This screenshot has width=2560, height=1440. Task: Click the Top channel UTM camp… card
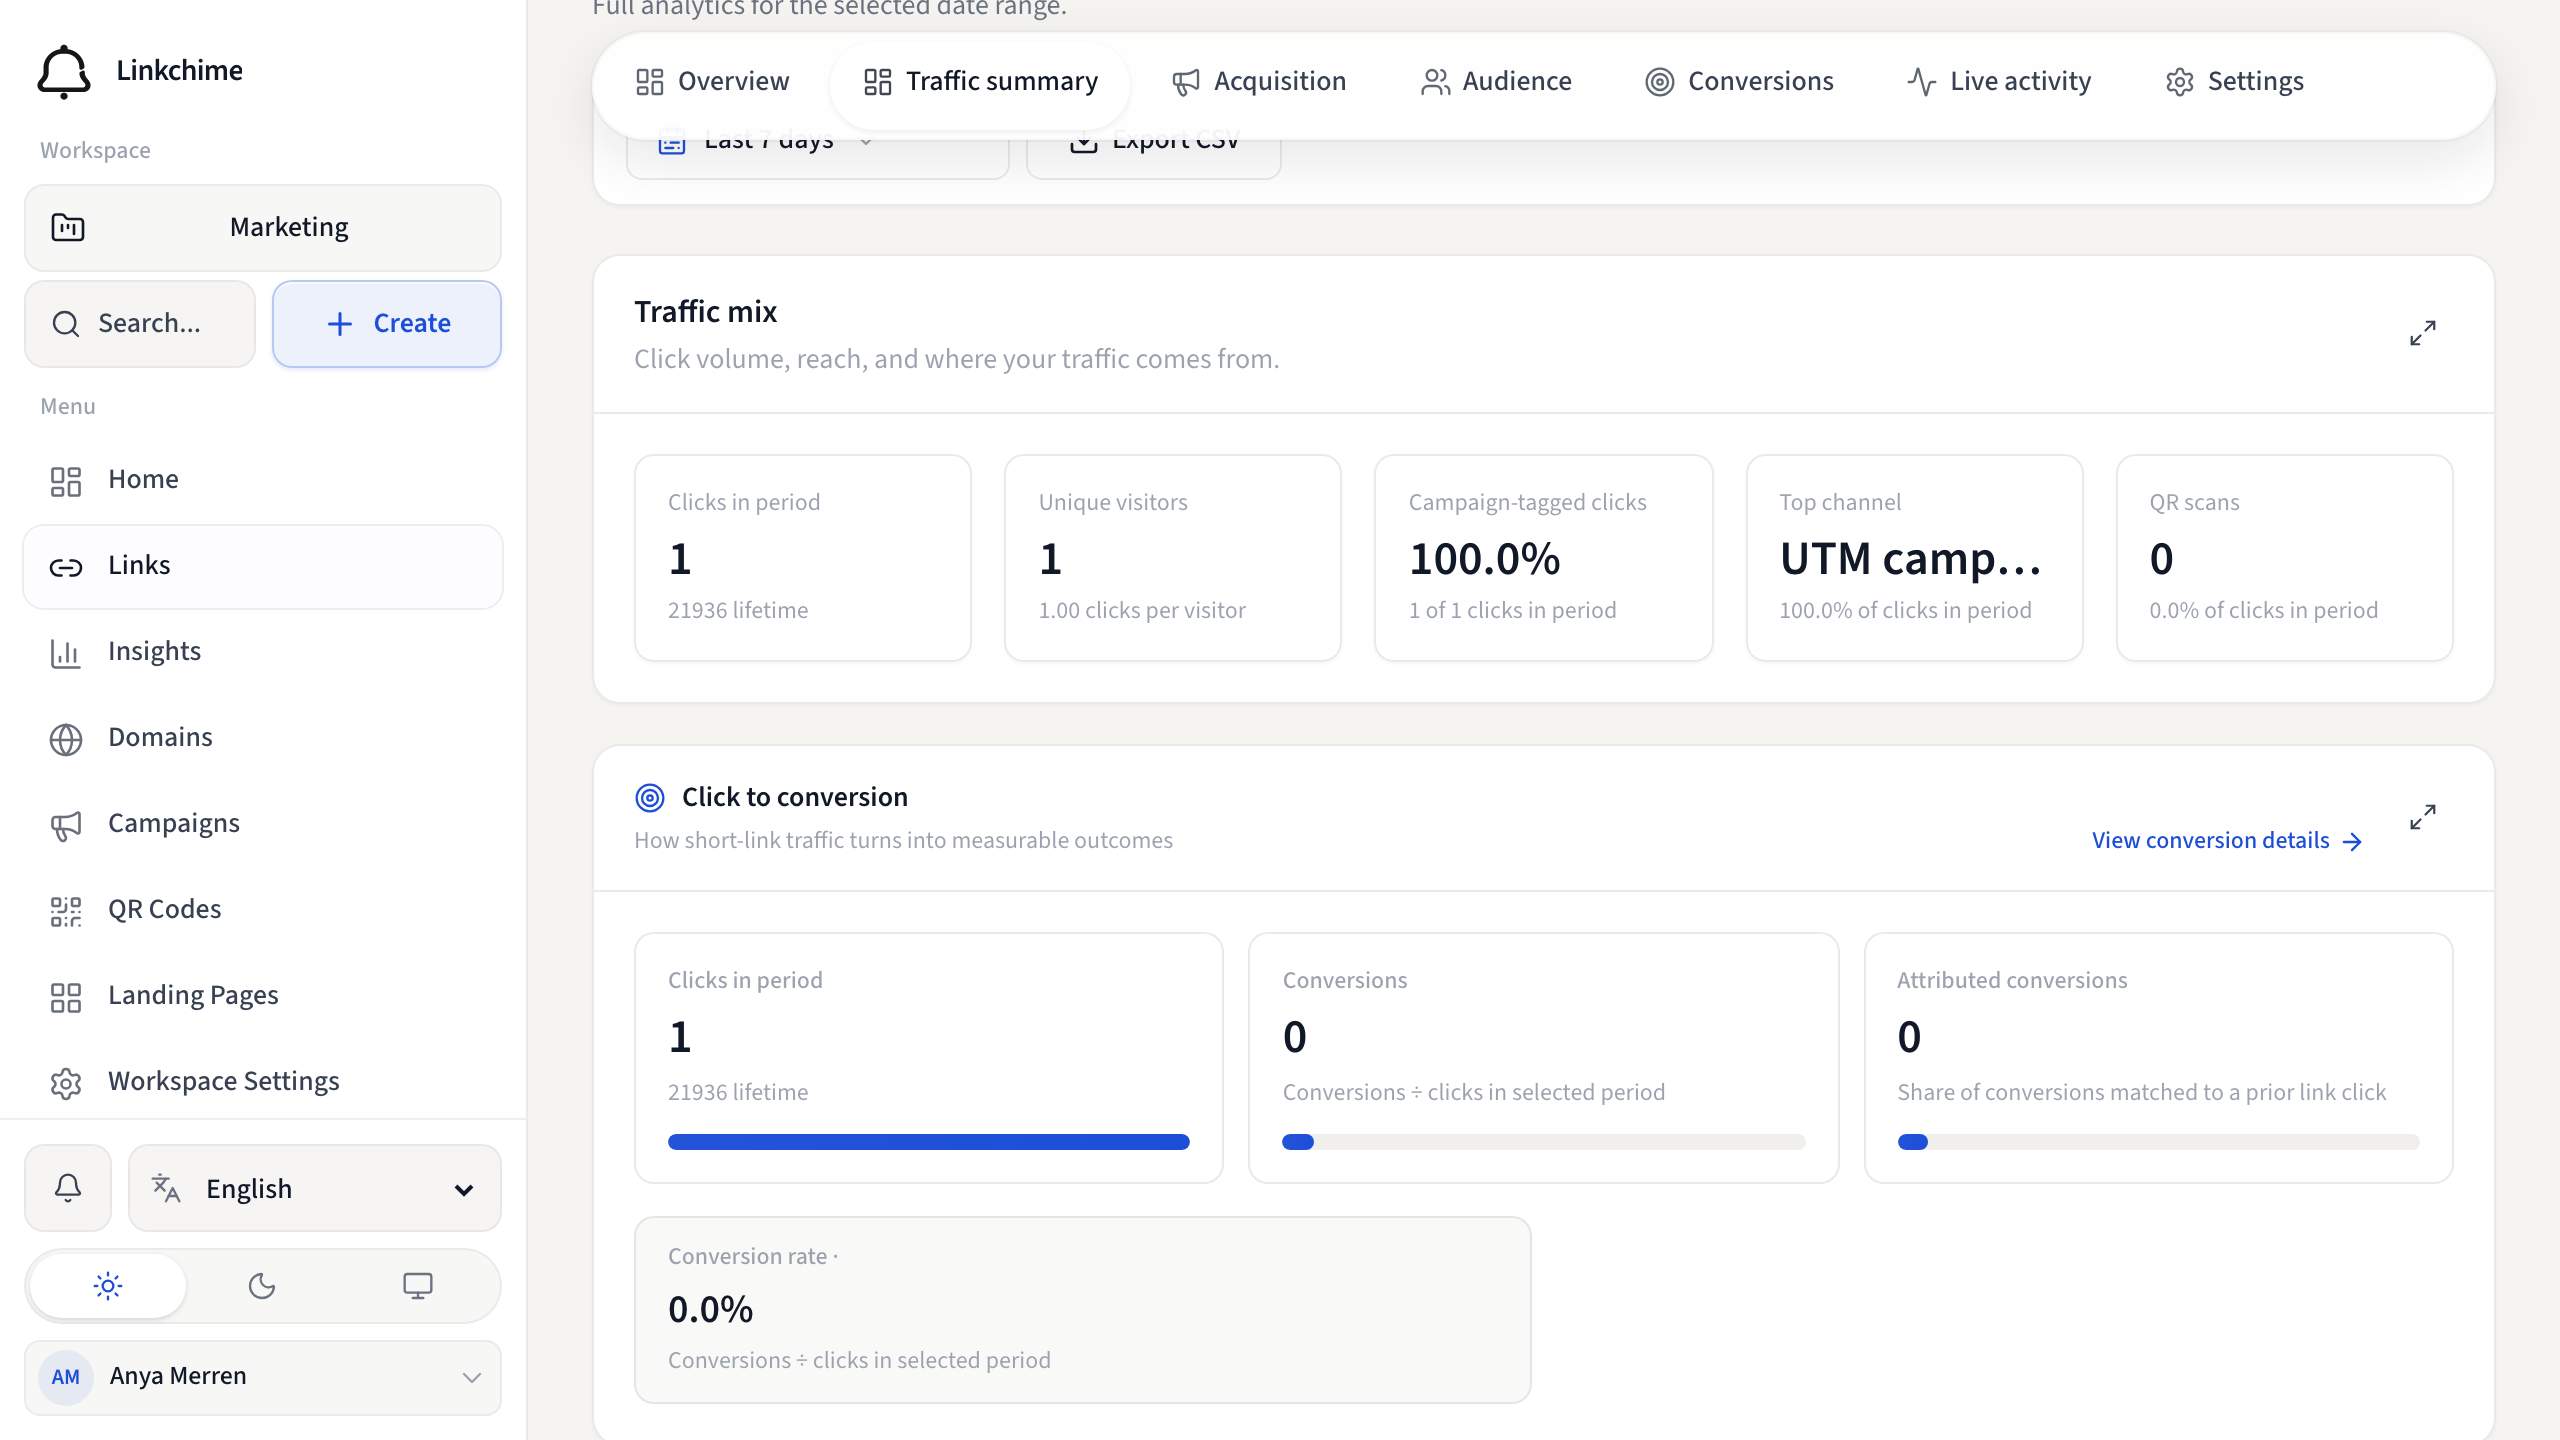tap(1915, 558)
